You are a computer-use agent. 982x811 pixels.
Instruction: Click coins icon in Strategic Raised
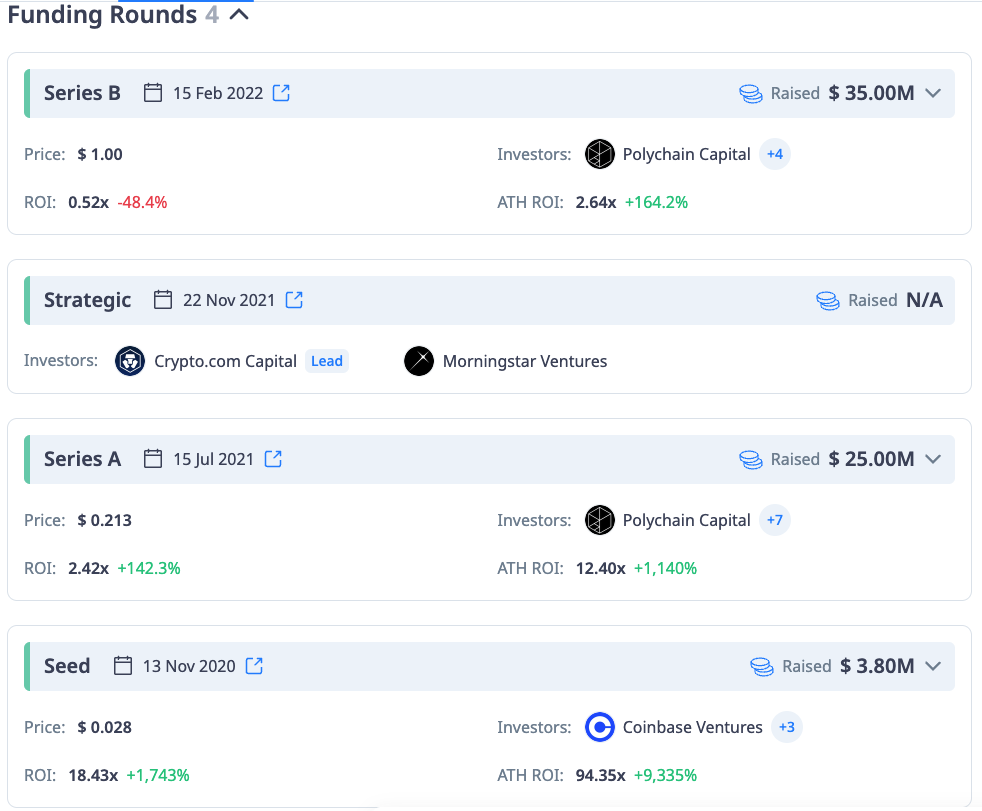pyautogui.click(x=828, y=301)
